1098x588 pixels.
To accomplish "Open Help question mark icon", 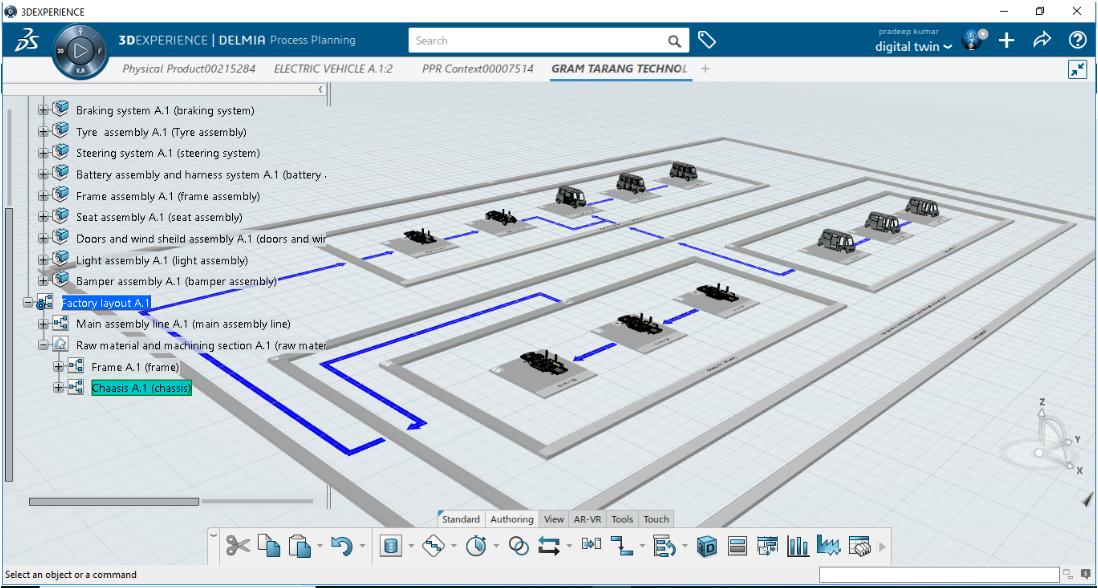I will (x=1078, y=40).
